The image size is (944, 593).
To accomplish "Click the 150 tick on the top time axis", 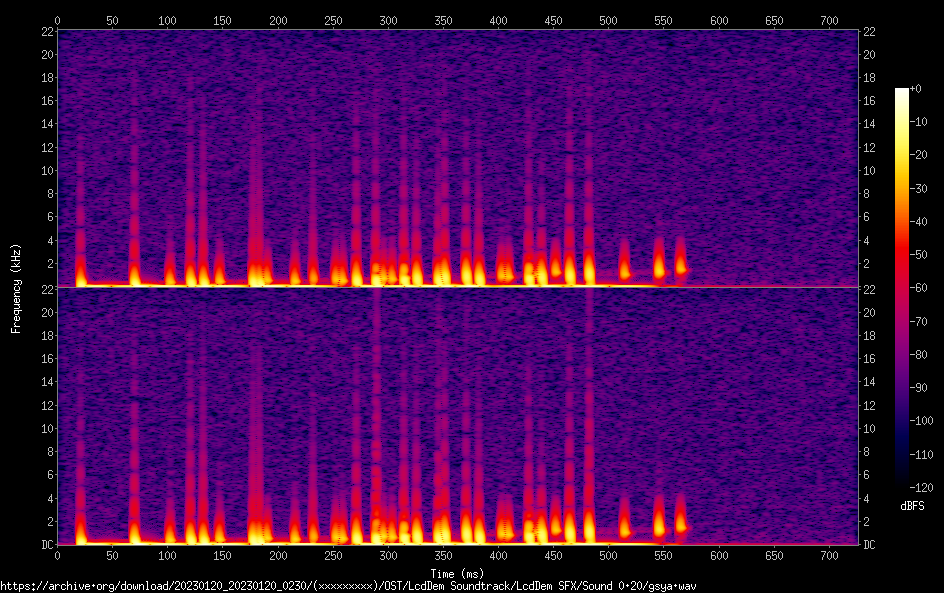I will [222, 20].
